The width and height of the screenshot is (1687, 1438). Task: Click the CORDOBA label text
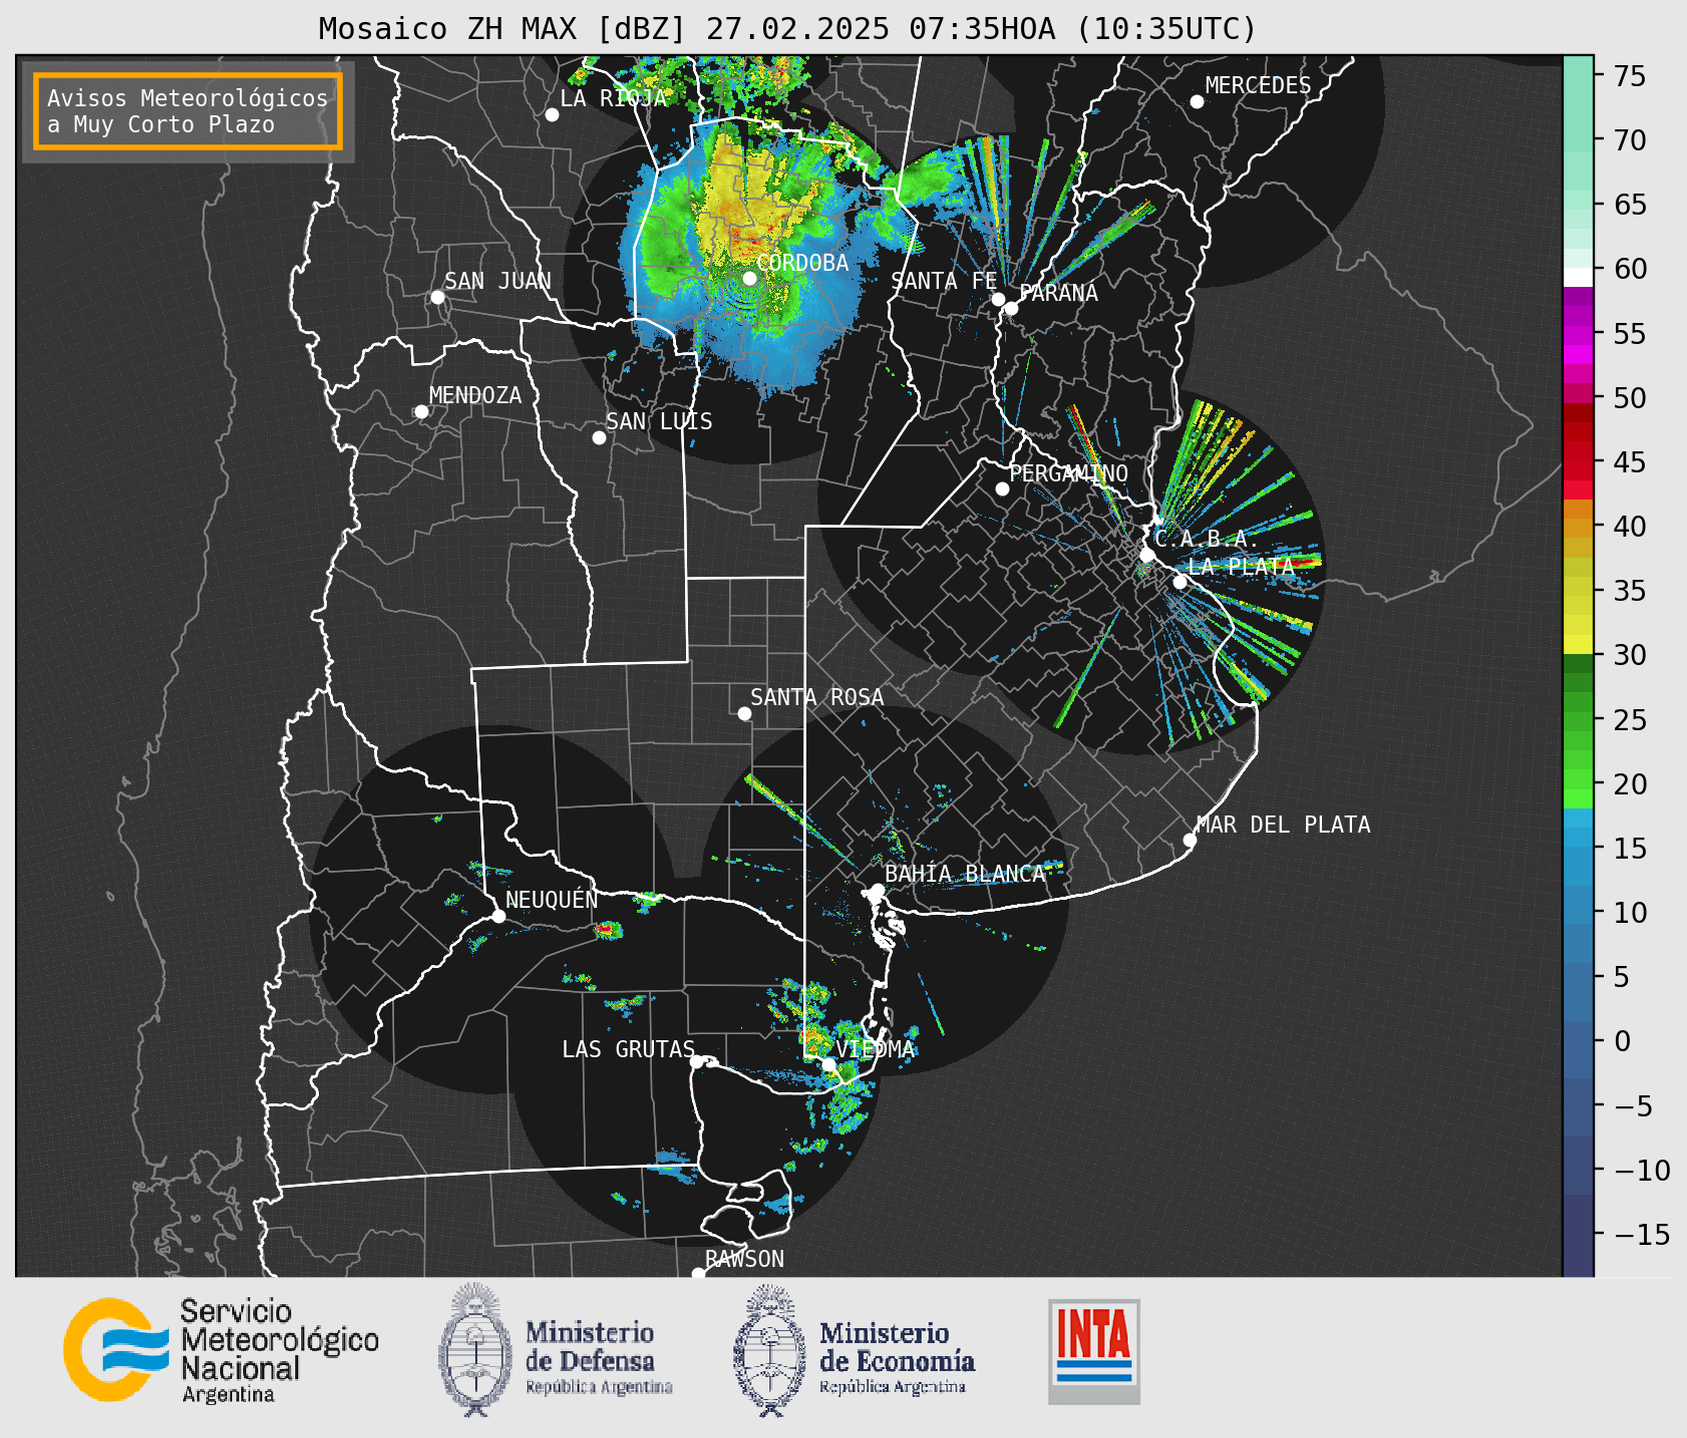[x=803, y=263]
